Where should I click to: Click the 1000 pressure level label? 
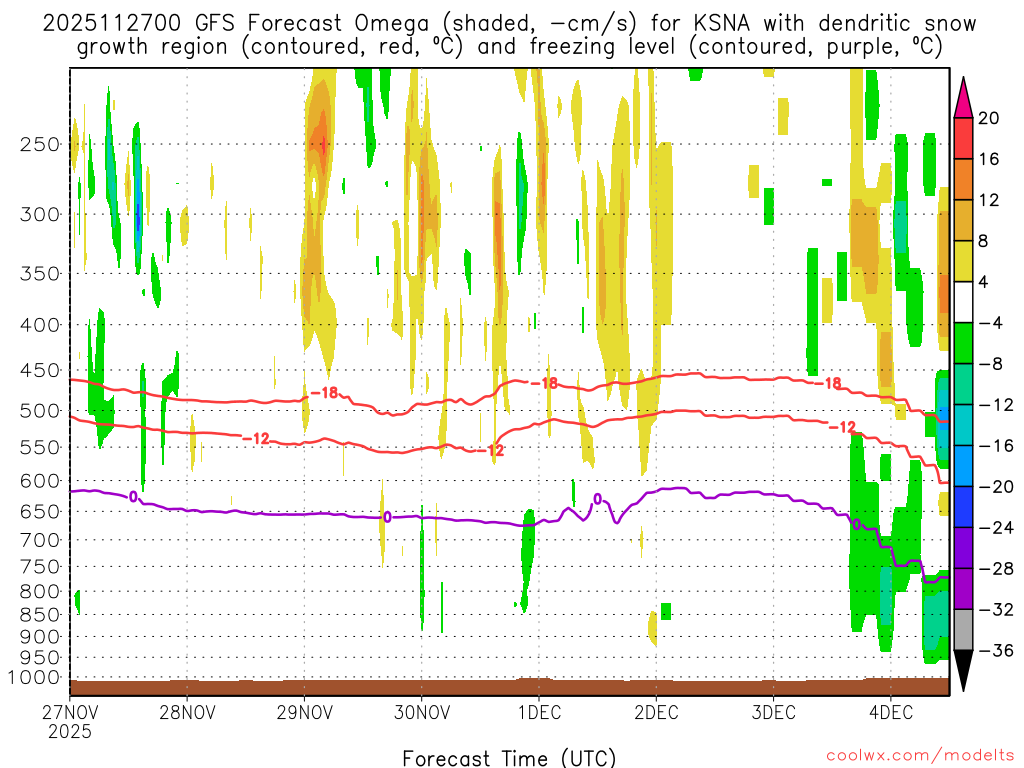click(35, 678)
